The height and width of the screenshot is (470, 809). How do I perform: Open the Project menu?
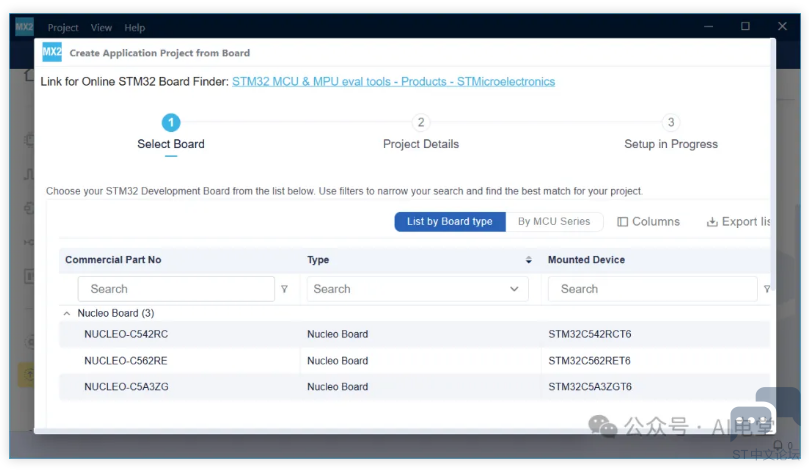tap(63, 28)
